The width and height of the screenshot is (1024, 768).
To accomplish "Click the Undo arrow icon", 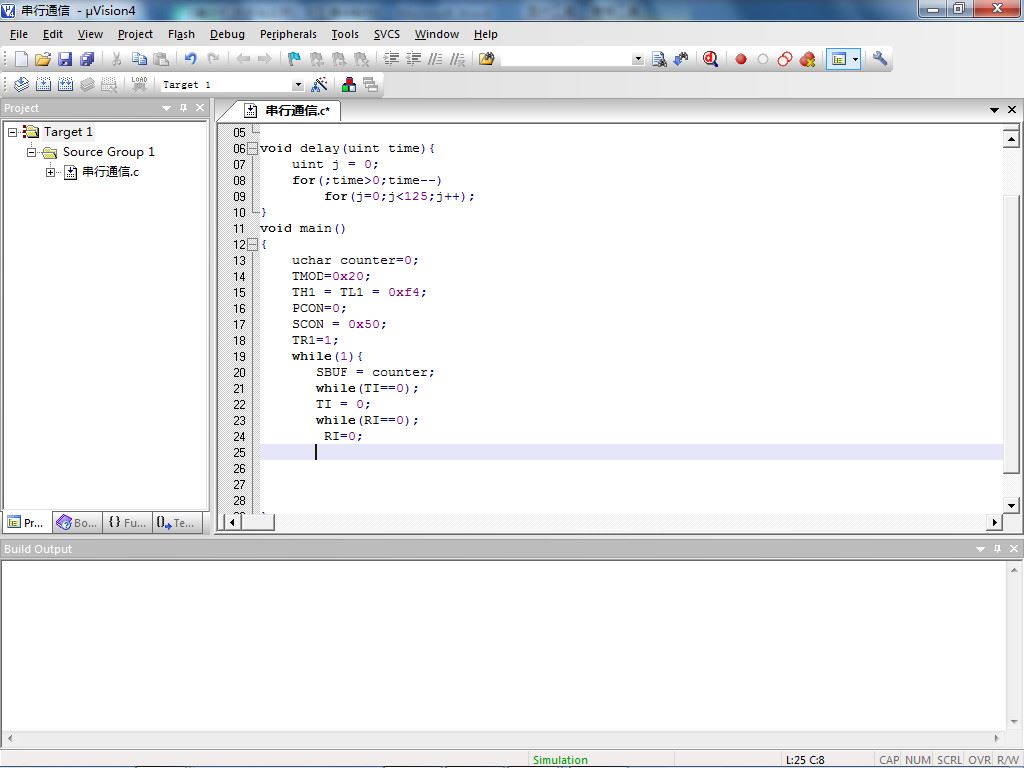I will click(190, 59).
